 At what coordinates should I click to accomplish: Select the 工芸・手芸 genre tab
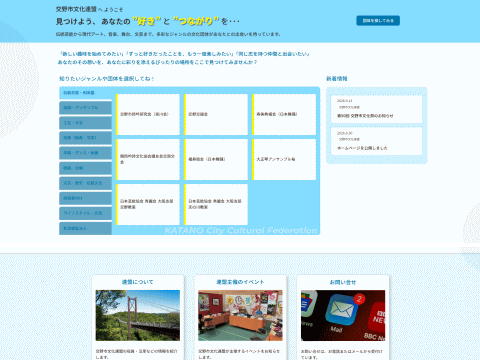pyautogui.click(x=85, y=123)
